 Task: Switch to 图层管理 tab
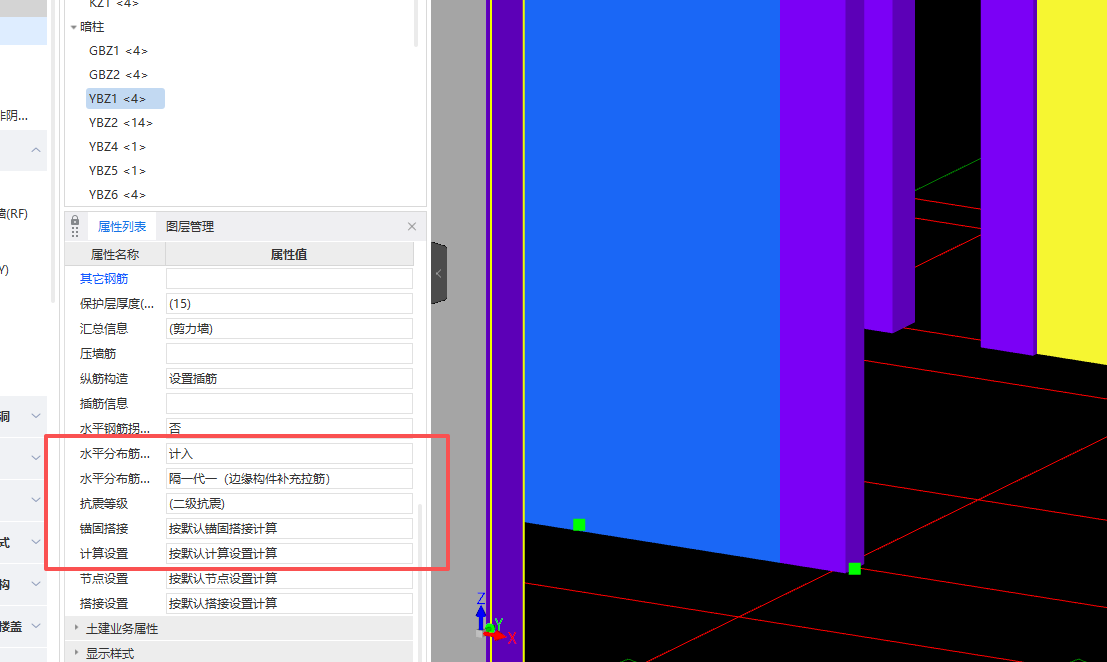(190, 227)
